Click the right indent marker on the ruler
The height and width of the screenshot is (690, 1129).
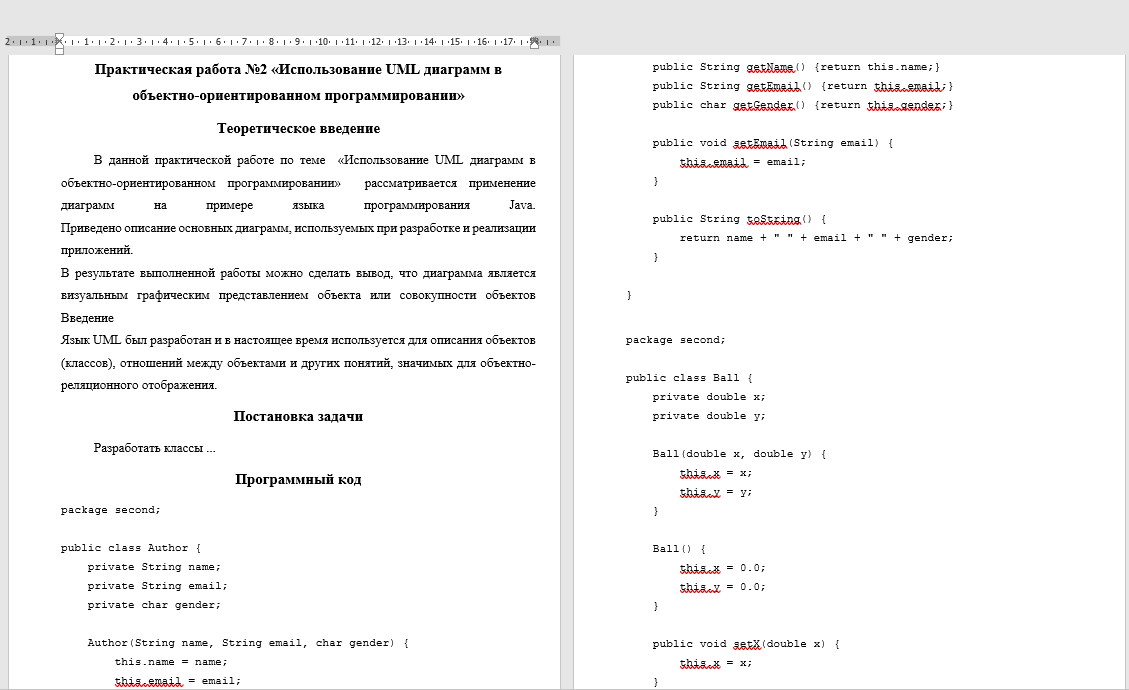(536, 44)
